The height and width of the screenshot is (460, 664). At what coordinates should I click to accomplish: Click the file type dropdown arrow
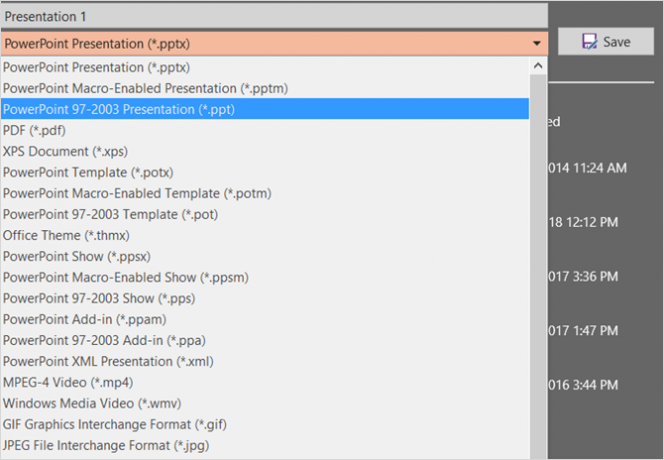537,43
